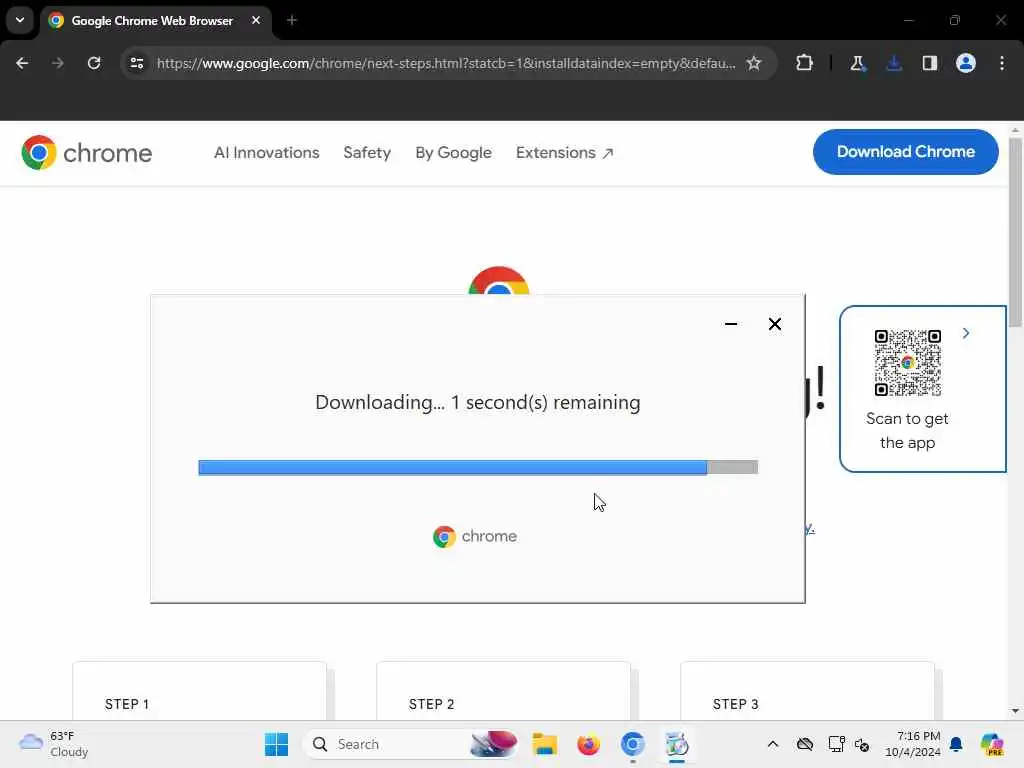Viewport: 1024px width, 768px height.
Task: Click the muted volume tray icon
Action: (861, 744)
